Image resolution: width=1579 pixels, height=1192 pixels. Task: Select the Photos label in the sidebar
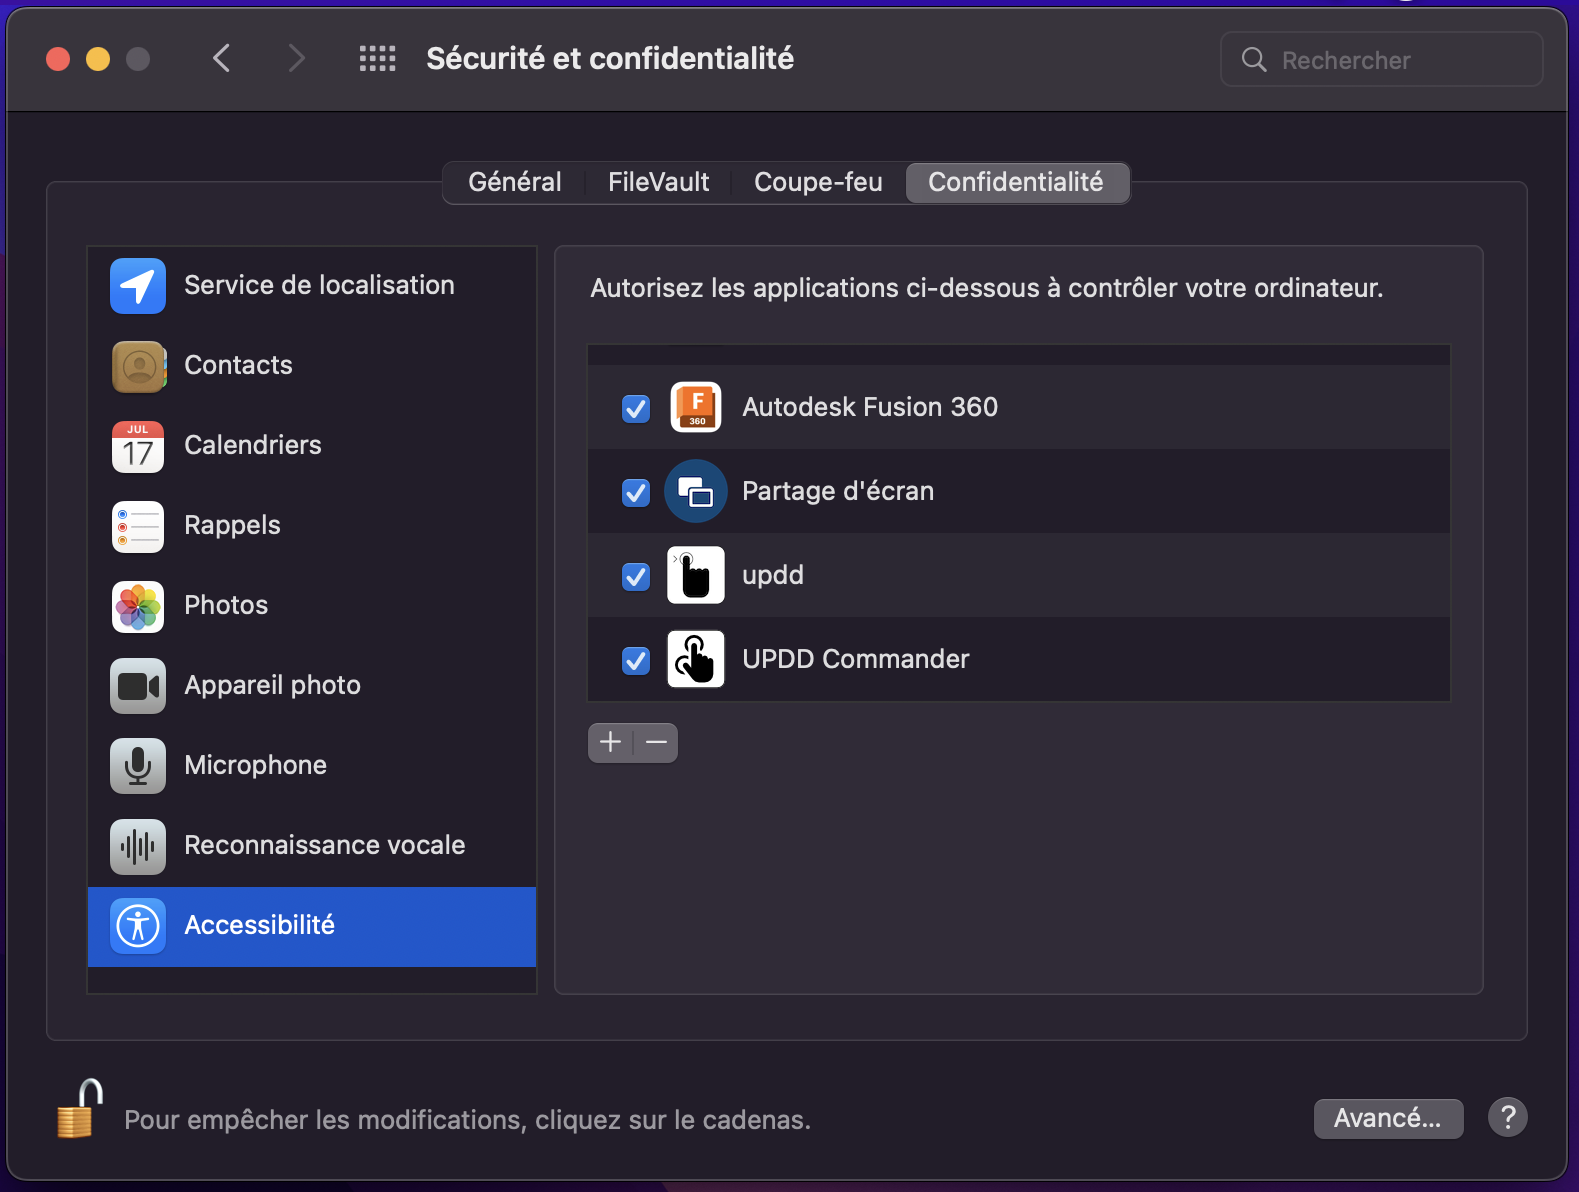pos(227,606)
